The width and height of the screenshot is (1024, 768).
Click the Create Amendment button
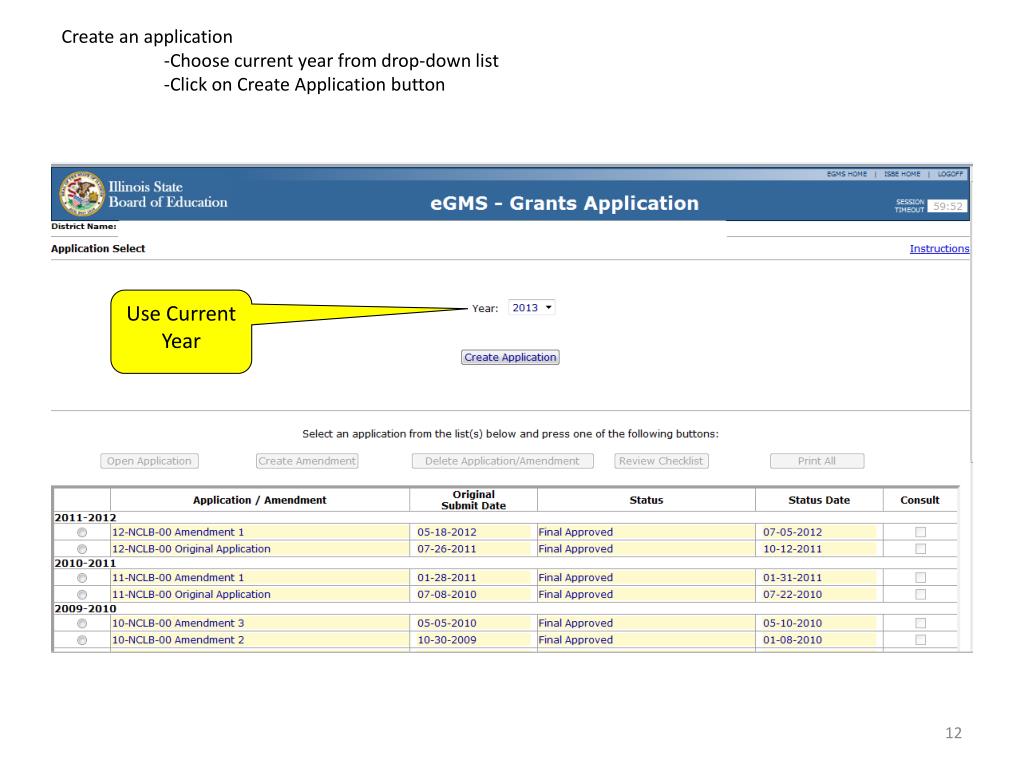(x=307, y=461)
